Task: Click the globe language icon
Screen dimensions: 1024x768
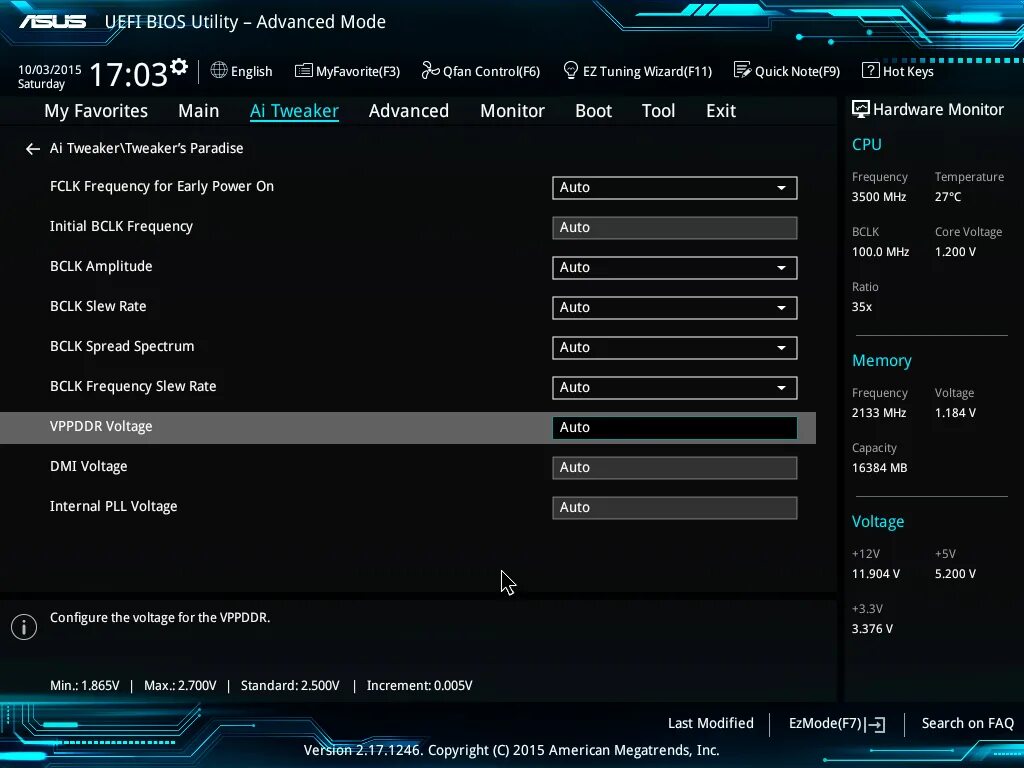Action: [x=219, y=70]
